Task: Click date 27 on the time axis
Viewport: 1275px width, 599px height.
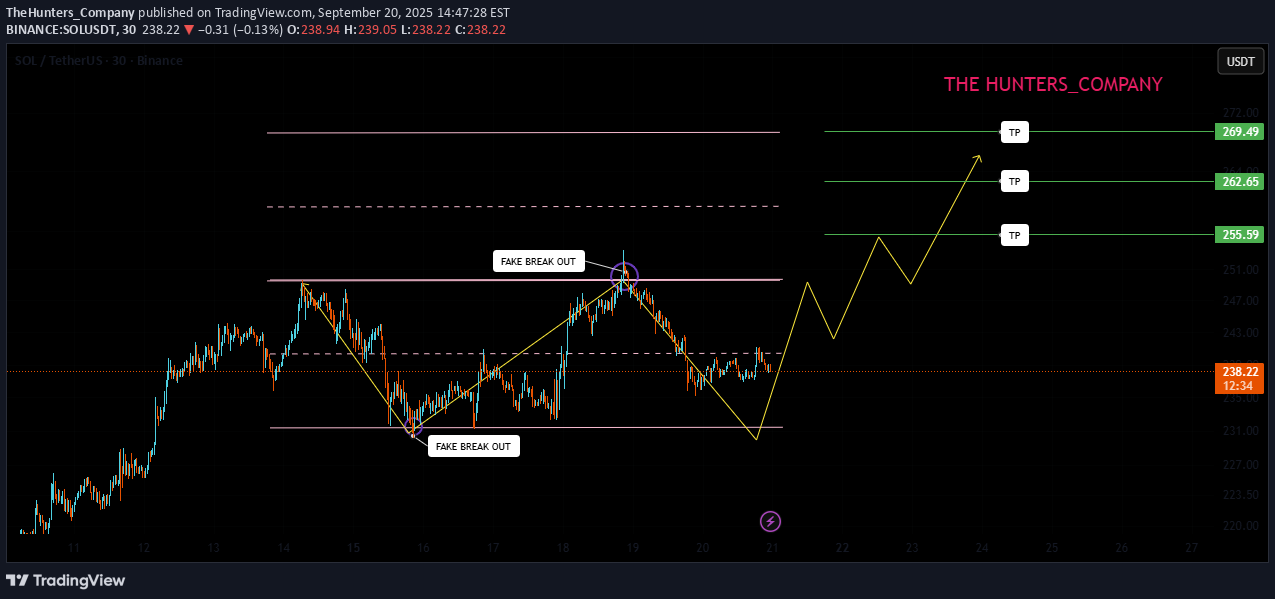Action: click(x=1191, y=549)
